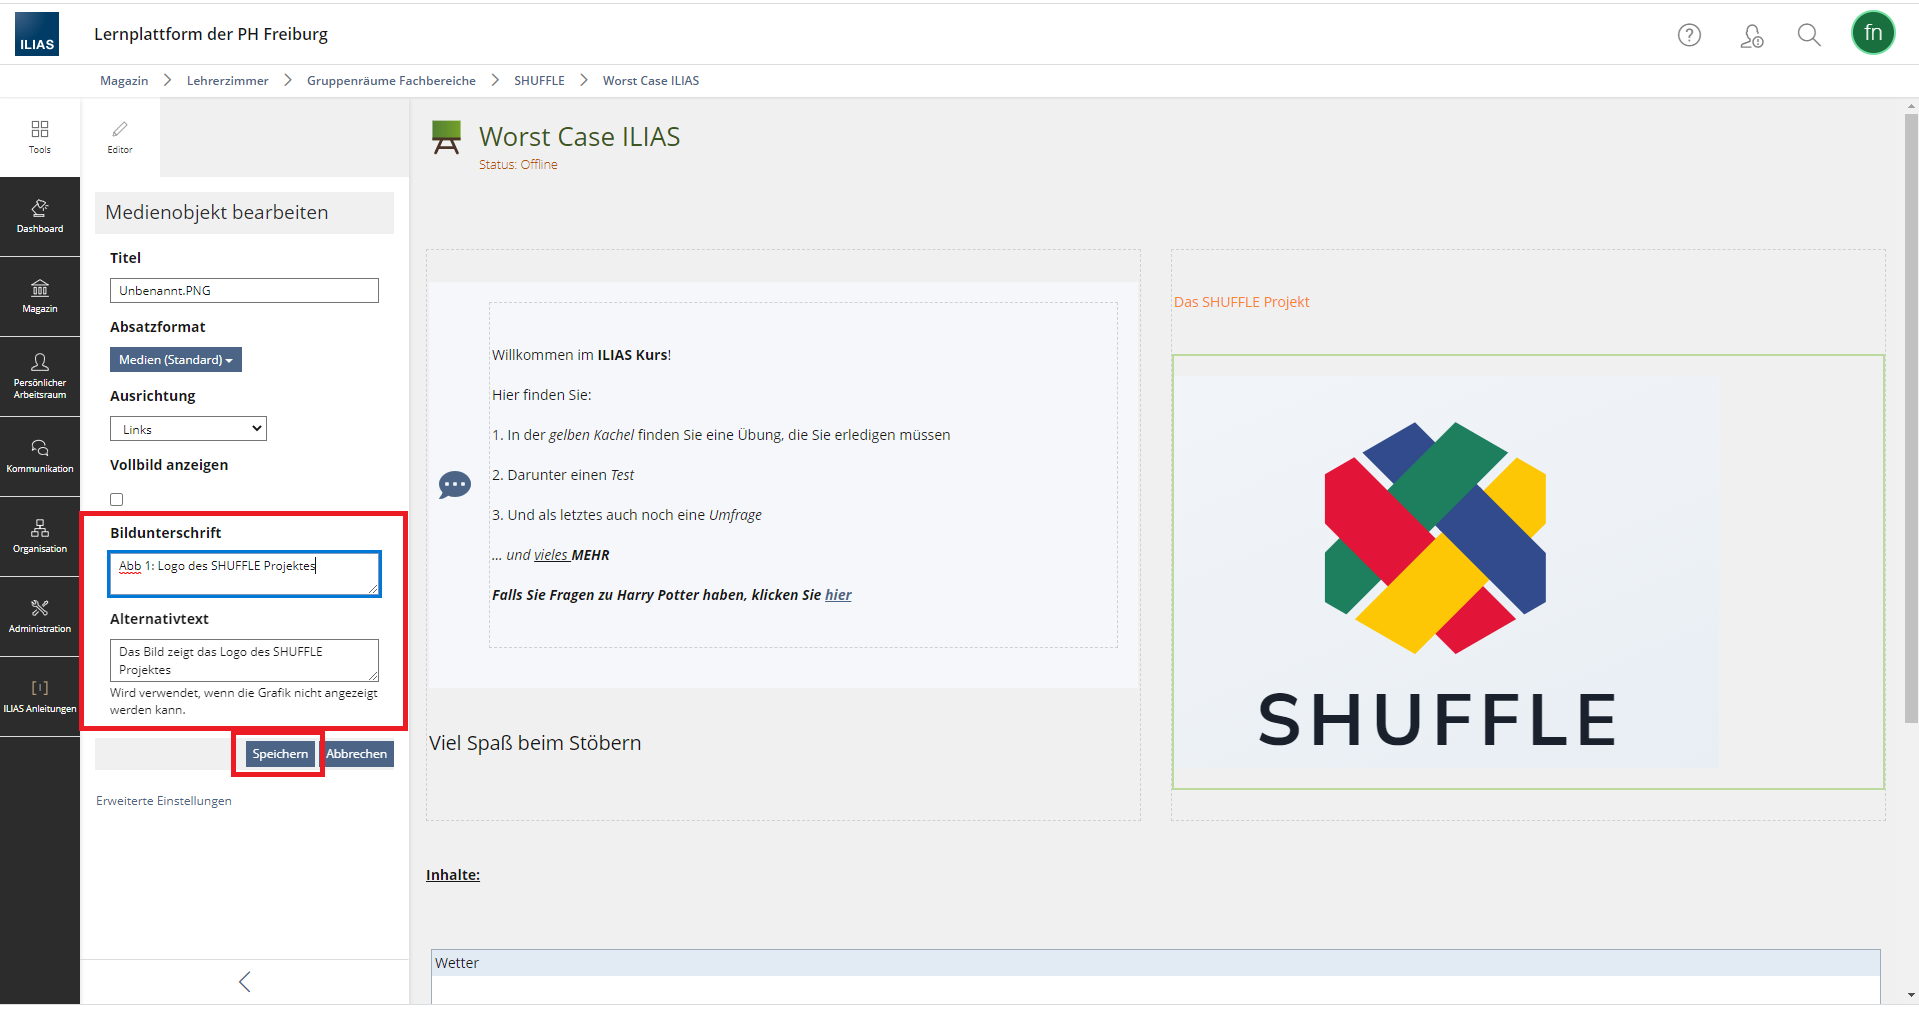Navigate to the SHUFFLE breadcrumb
This screenshot has width=1919, height=1009.
(539, 80)
